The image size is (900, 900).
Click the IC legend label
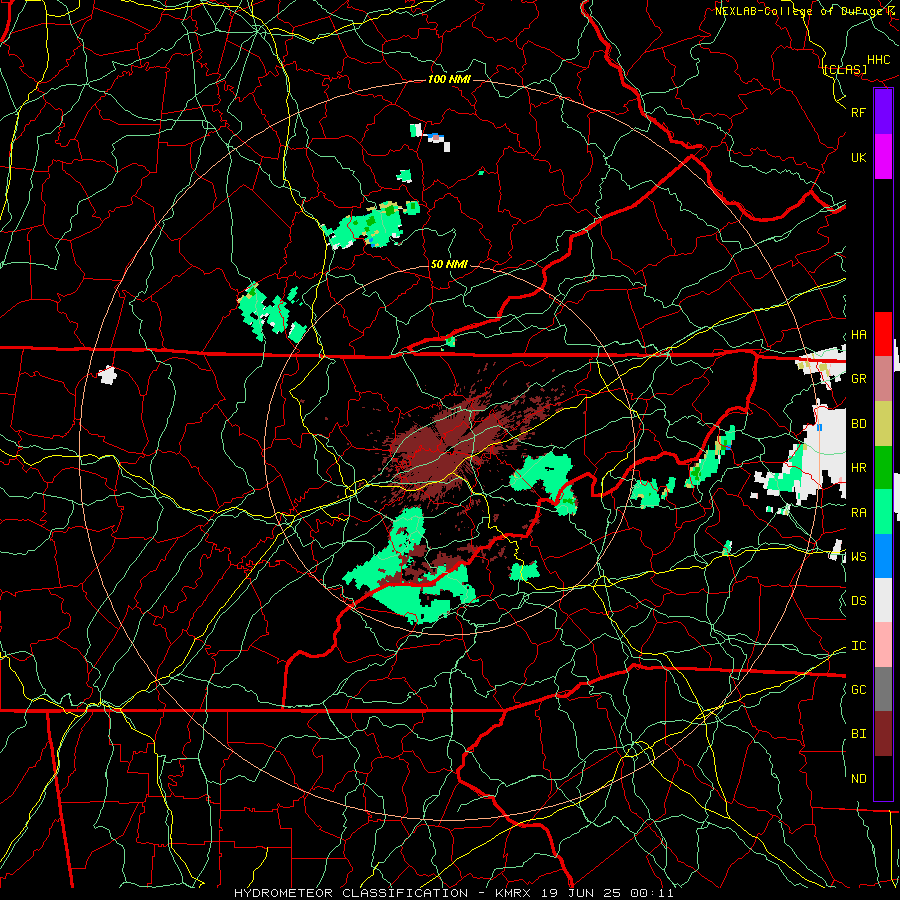tap(858, 646)
